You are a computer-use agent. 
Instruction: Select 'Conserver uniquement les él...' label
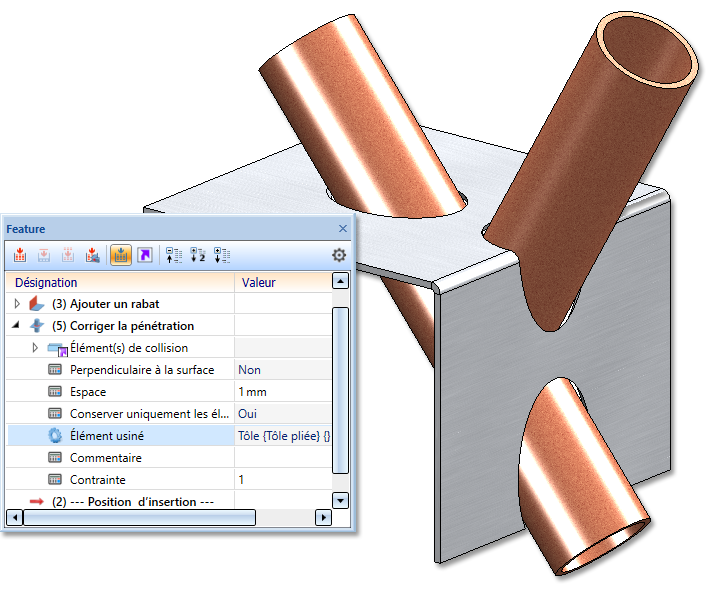tap(149, 413)
